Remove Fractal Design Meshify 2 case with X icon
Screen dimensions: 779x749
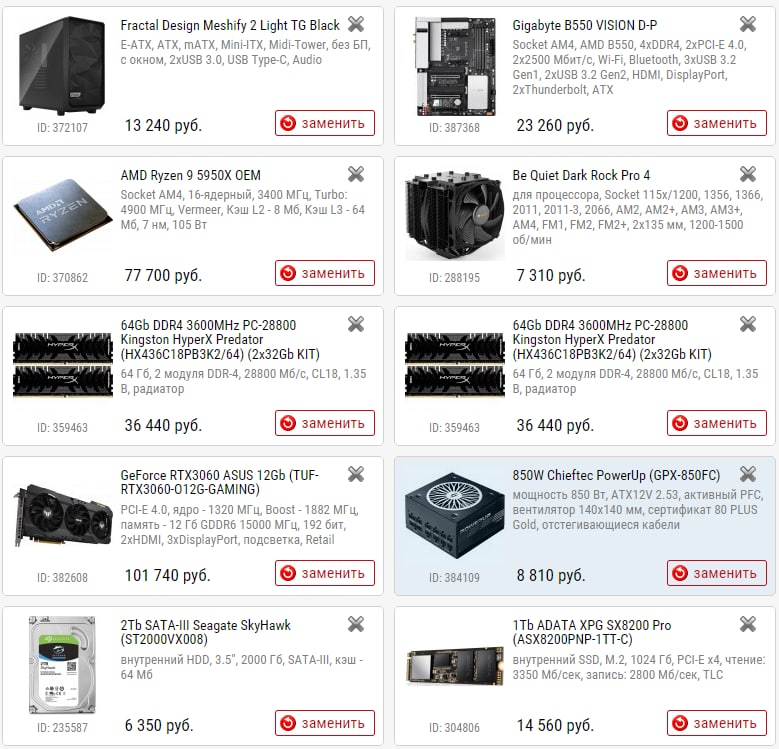pos(356,24)
